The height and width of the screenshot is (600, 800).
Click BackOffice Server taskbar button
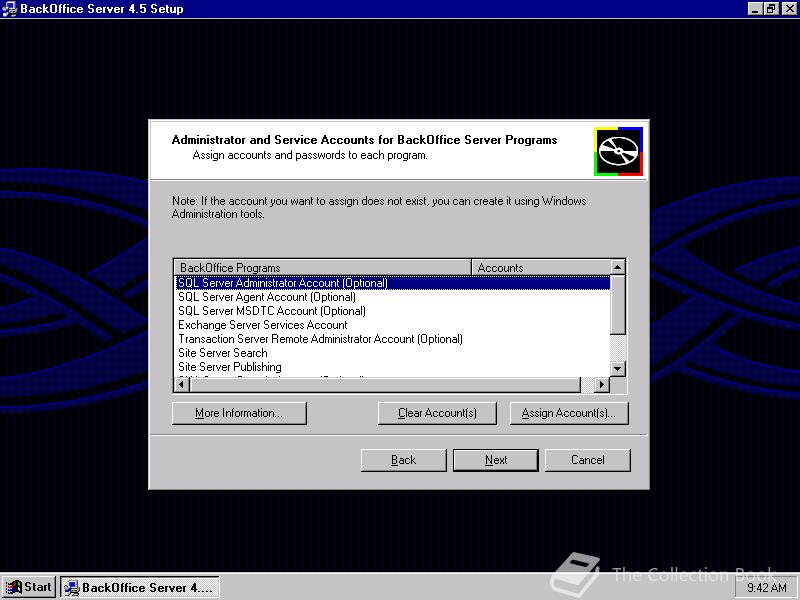click(140, 587)
